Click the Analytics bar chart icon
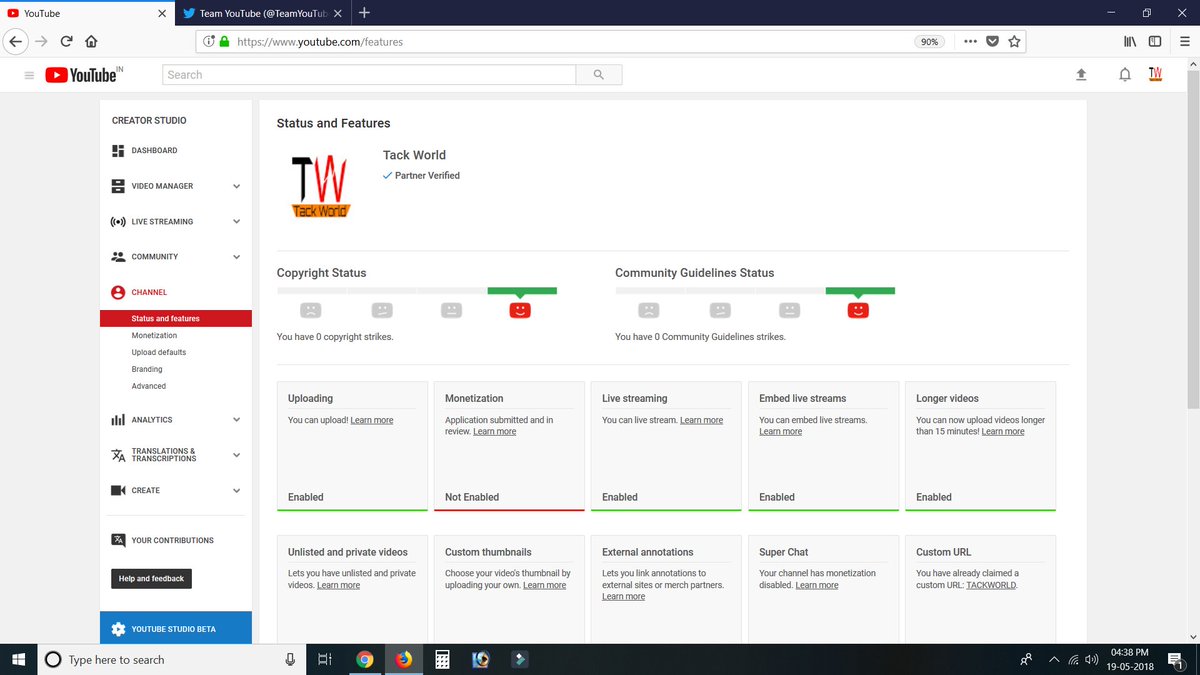This screenshot has width=1200, height=675. click(x=118, y=420)
